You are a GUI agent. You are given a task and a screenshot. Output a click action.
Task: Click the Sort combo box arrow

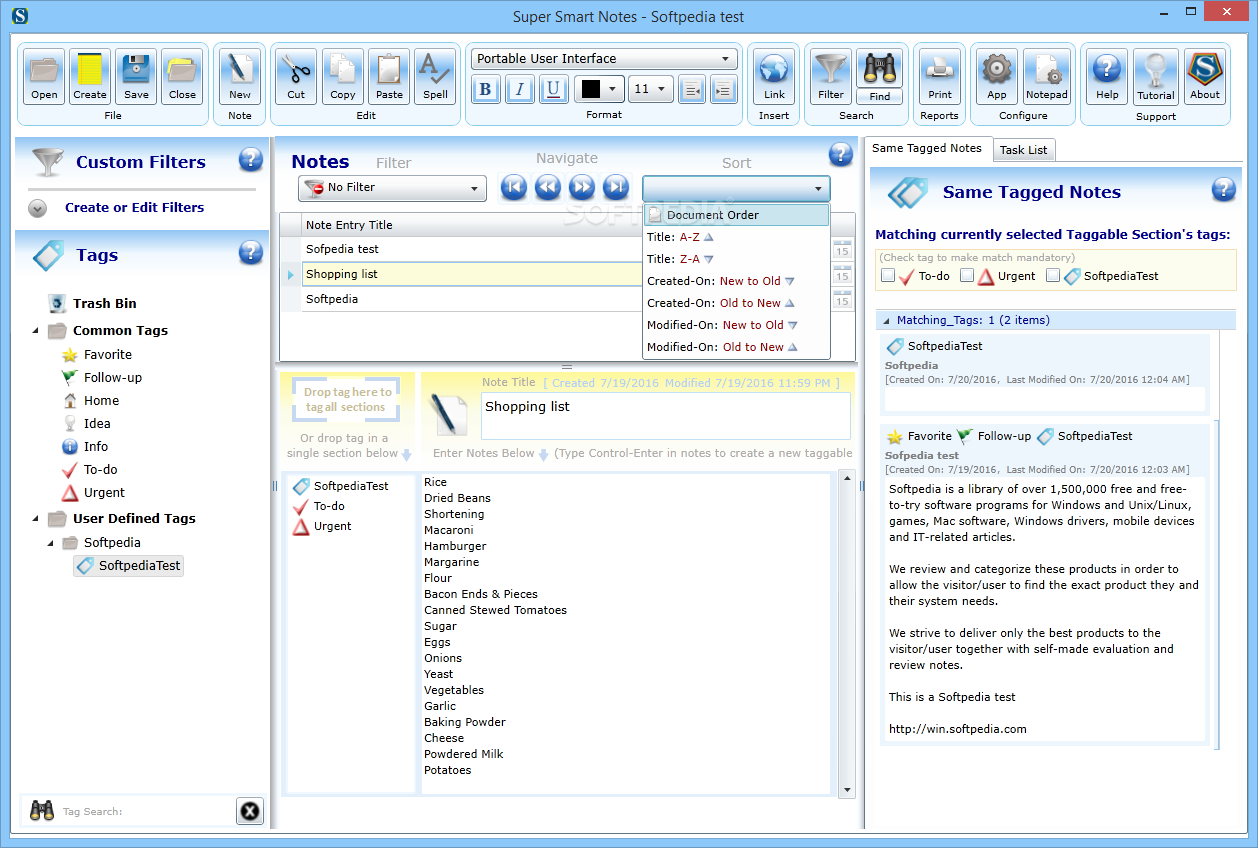point(819,188)
